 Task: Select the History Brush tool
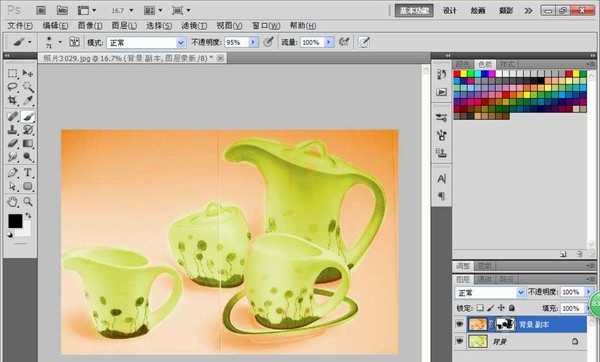pos(28,130)
